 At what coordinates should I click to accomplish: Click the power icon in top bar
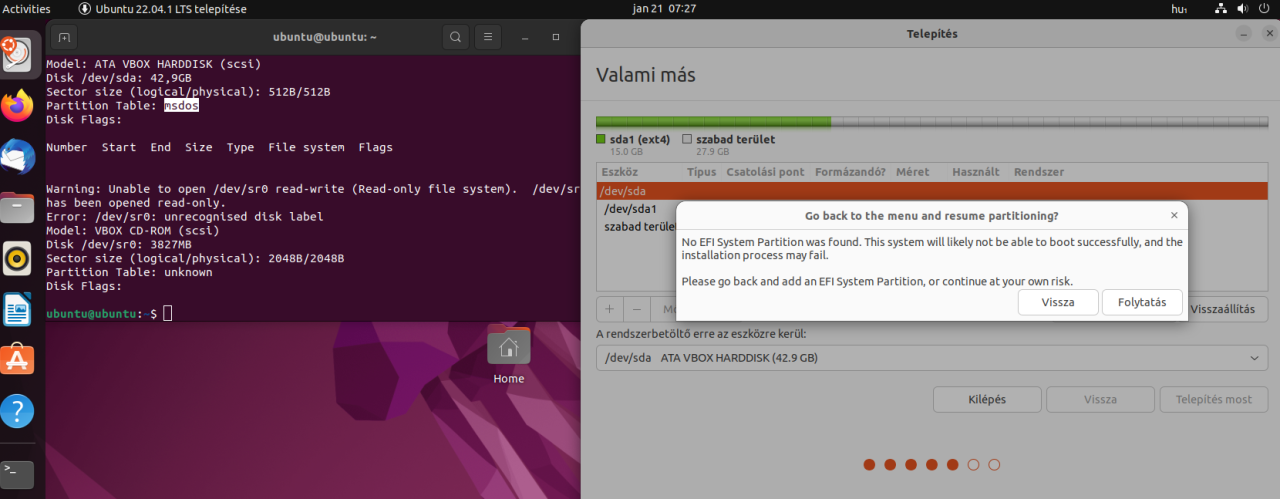1265,9
